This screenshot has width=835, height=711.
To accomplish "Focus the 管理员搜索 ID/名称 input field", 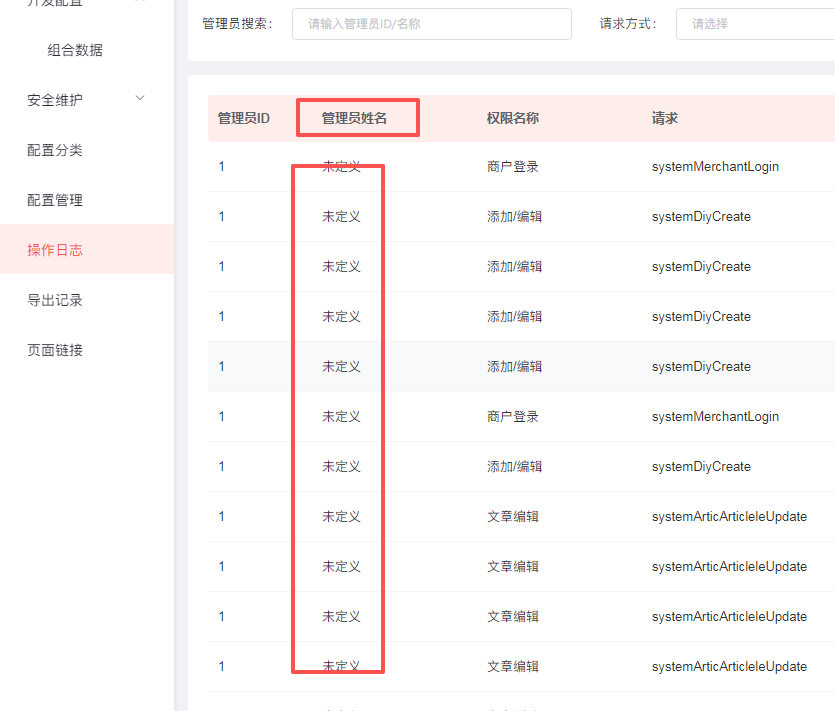I will tap(431, 24).
